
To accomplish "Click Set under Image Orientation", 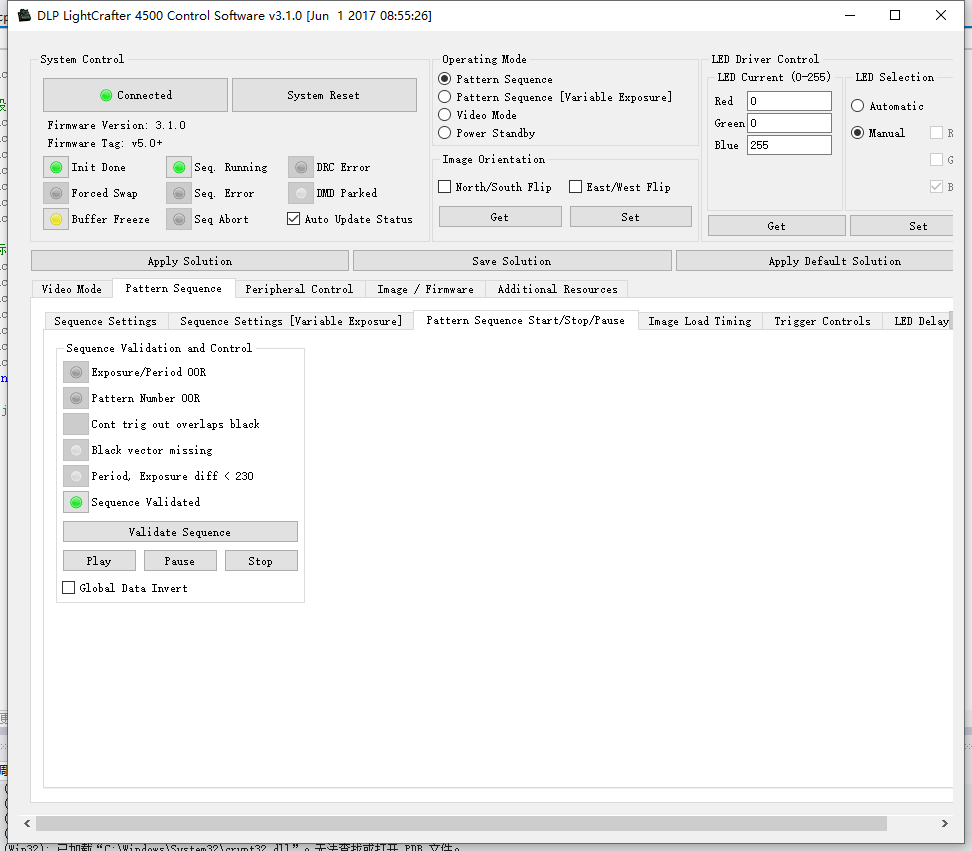I will [630, 217].
